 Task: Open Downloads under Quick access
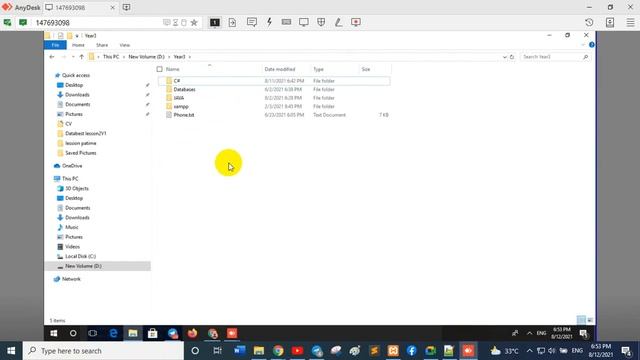[77, 95]
